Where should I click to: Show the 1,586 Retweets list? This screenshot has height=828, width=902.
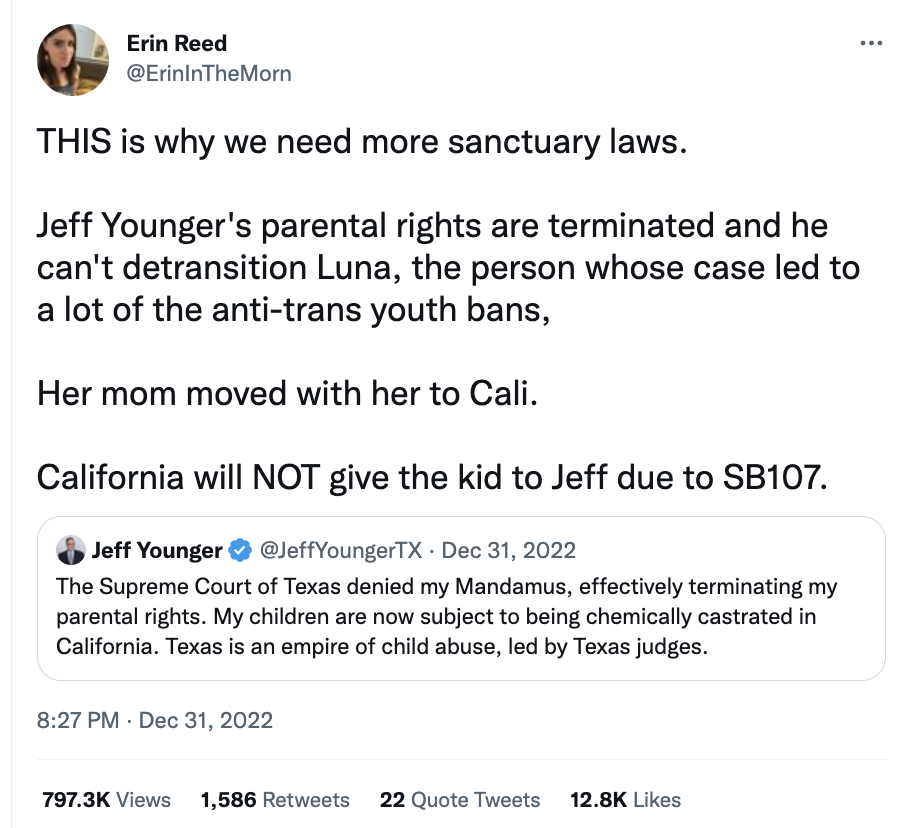275,800
